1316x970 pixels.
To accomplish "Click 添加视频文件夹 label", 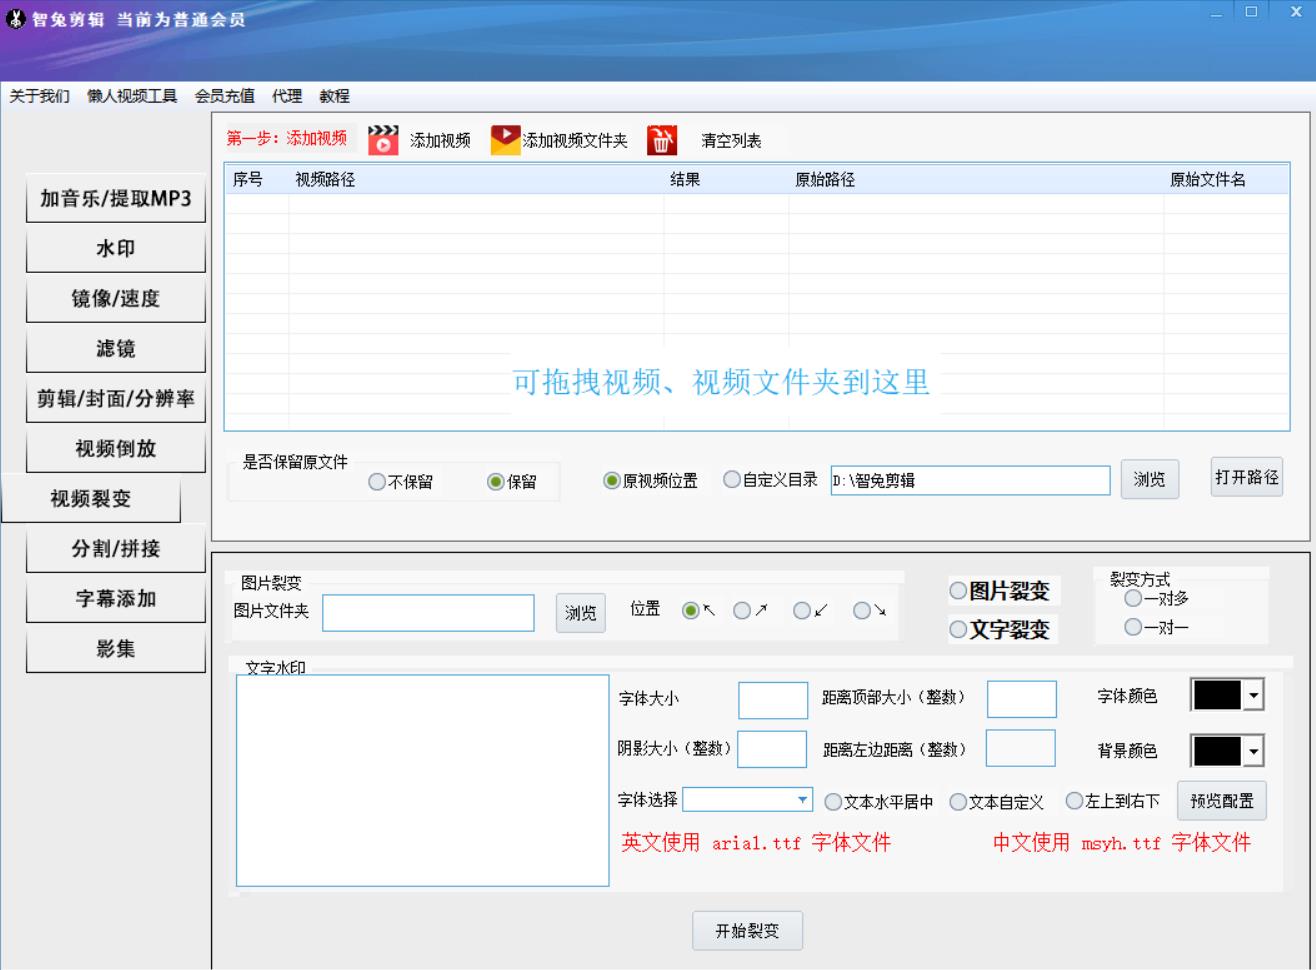I will pos(575,141).
